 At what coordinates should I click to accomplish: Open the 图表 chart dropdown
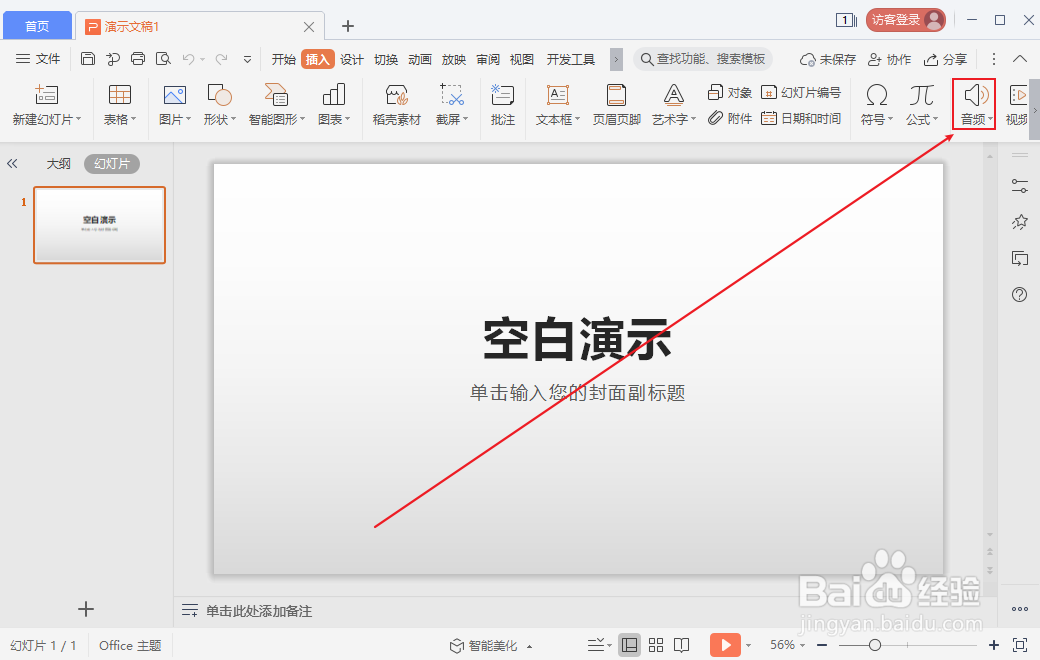[x=333, y=104]
